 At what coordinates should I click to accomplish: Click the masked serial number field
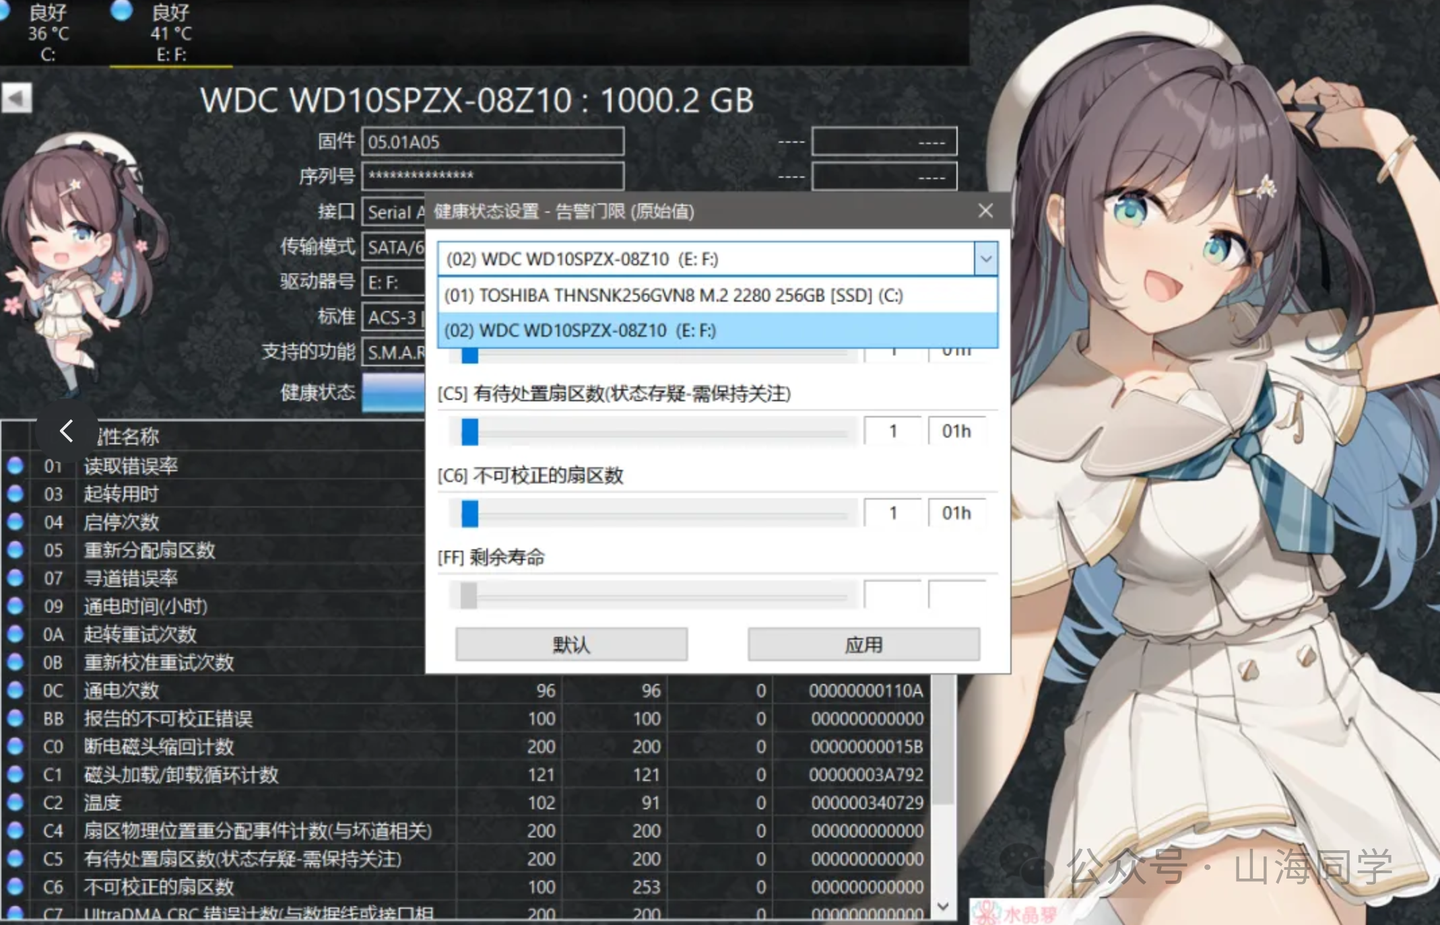pos(493,176)
